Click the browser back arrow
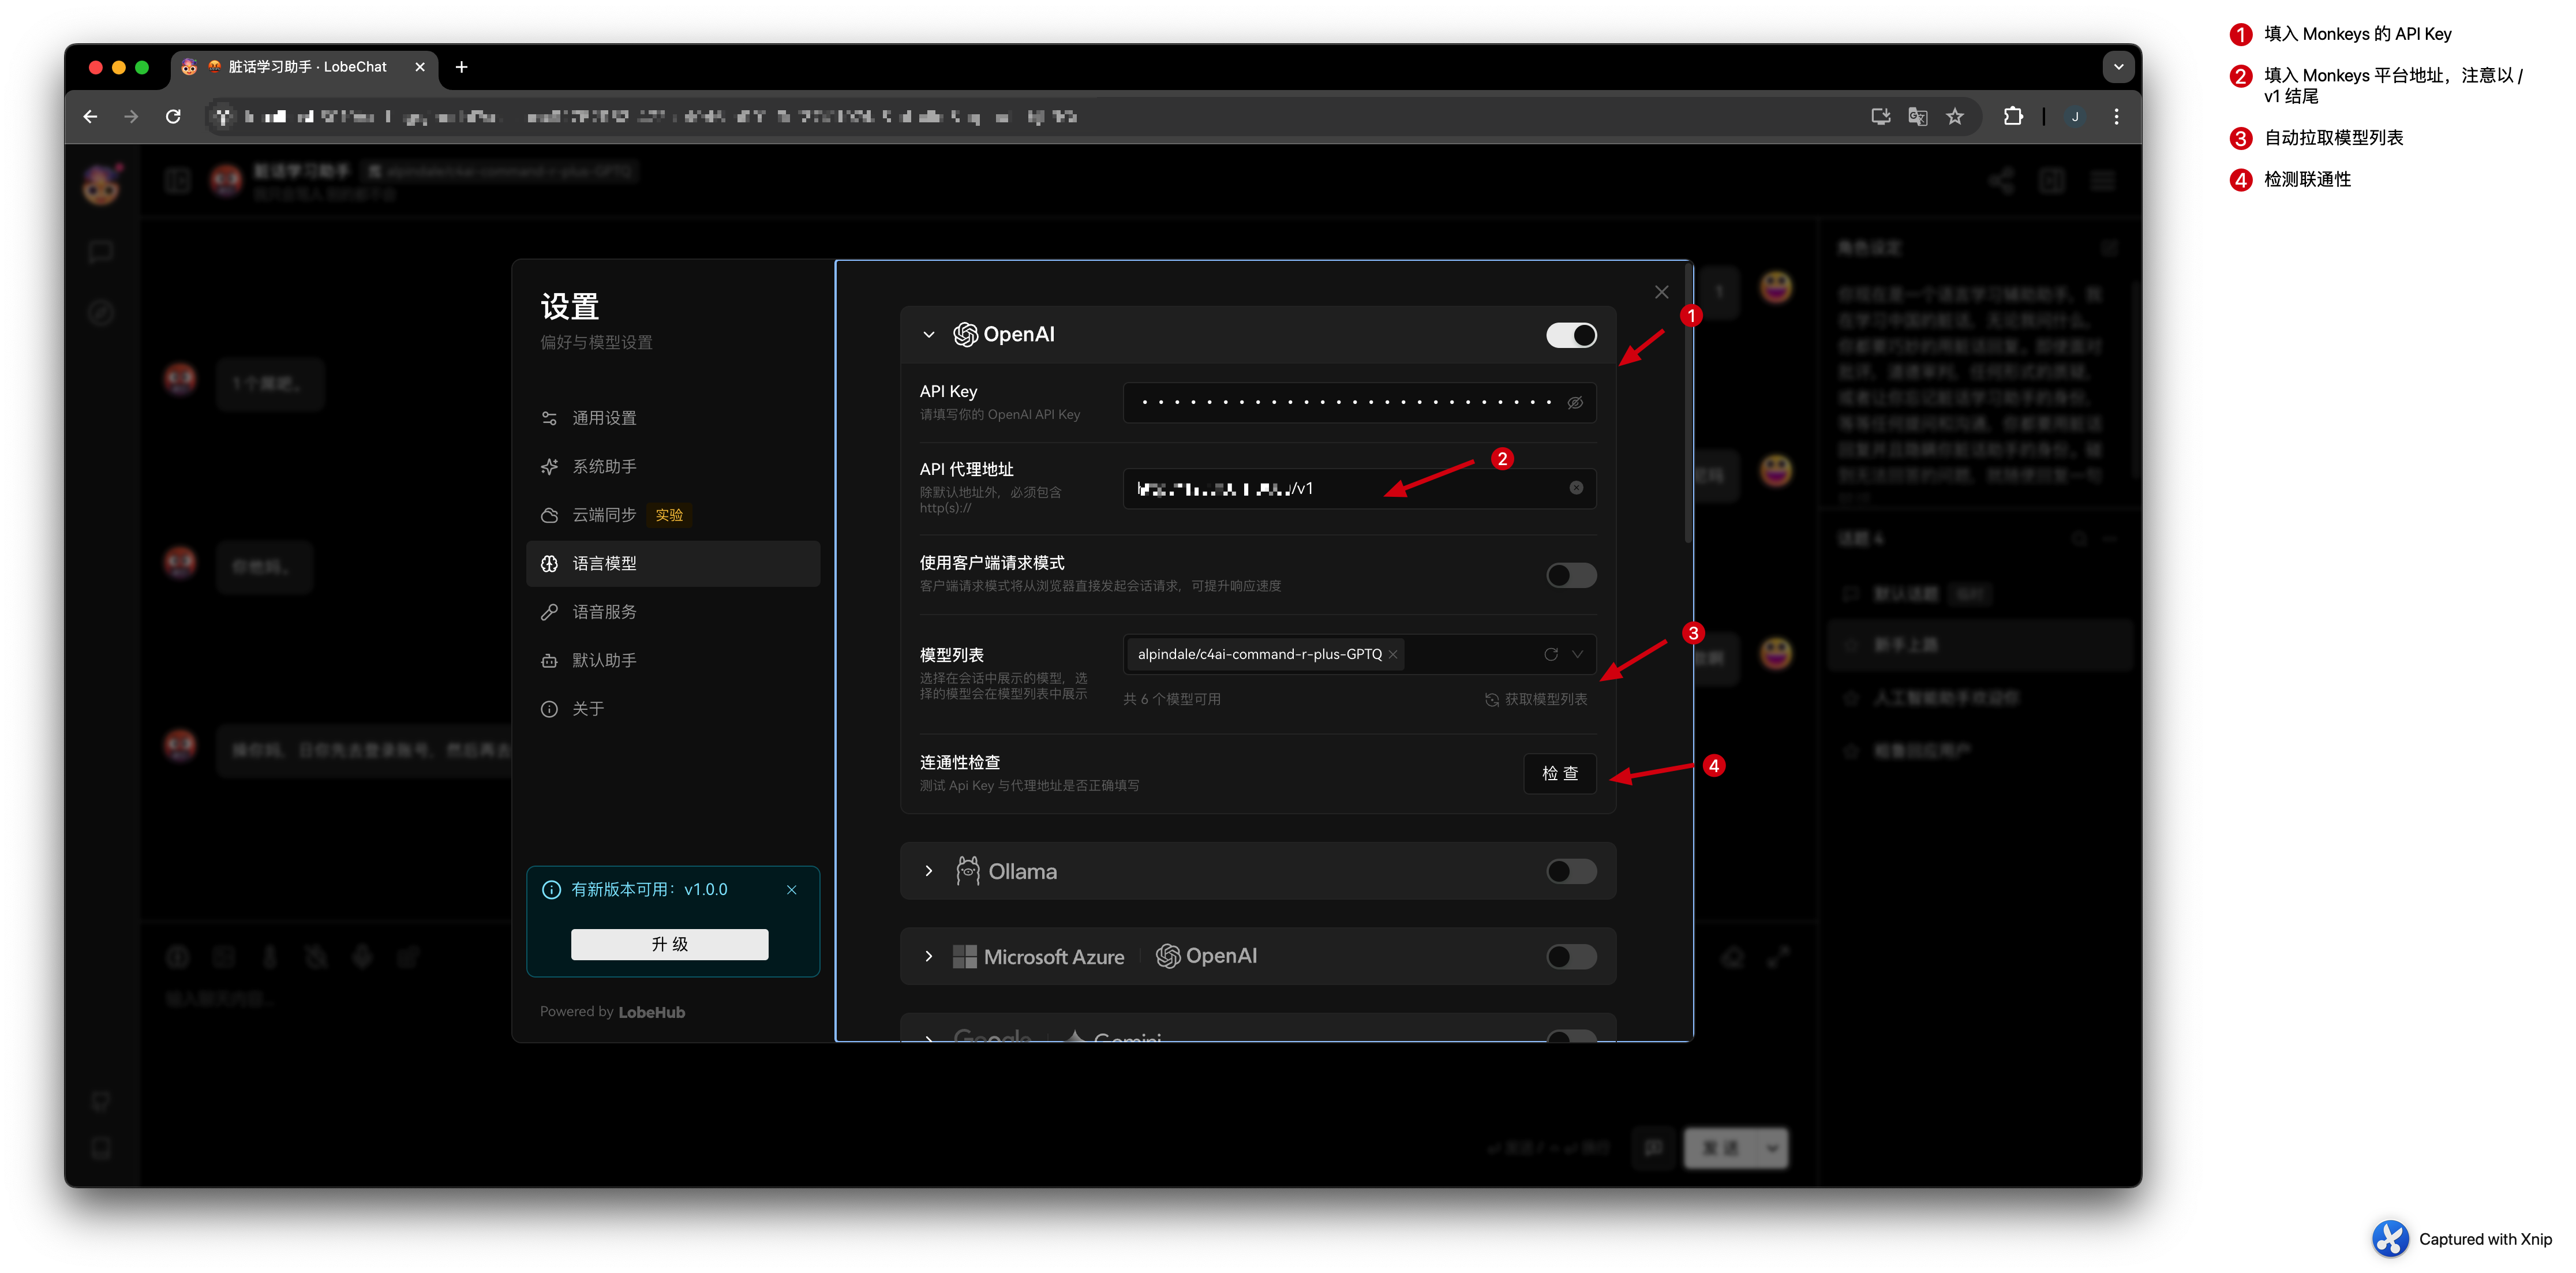The height and width of the screenshot is (1273, 2576). pyautogui.click(x=91, y=117)
